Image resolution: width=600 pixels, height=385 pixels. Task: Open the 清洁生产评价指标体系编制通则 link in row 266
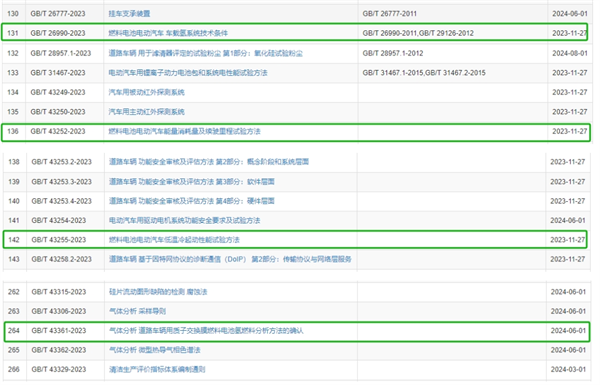coord(157,370)
